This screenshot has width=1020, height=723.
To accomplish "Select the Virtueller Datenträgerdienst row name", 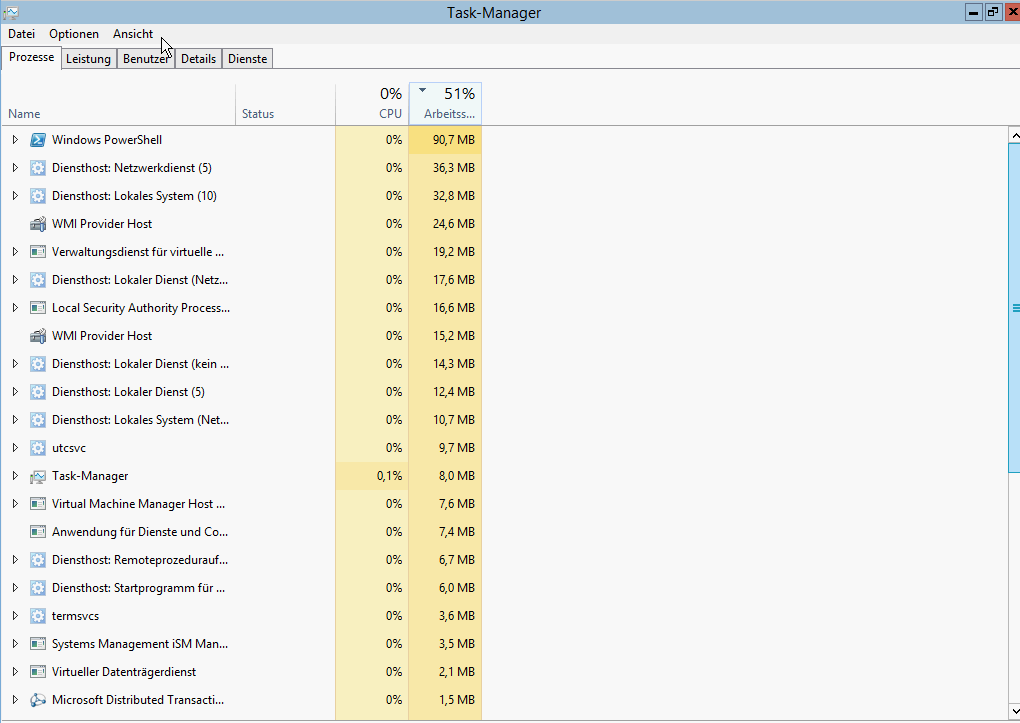I will pyautogui.click(x=124, y=672).
